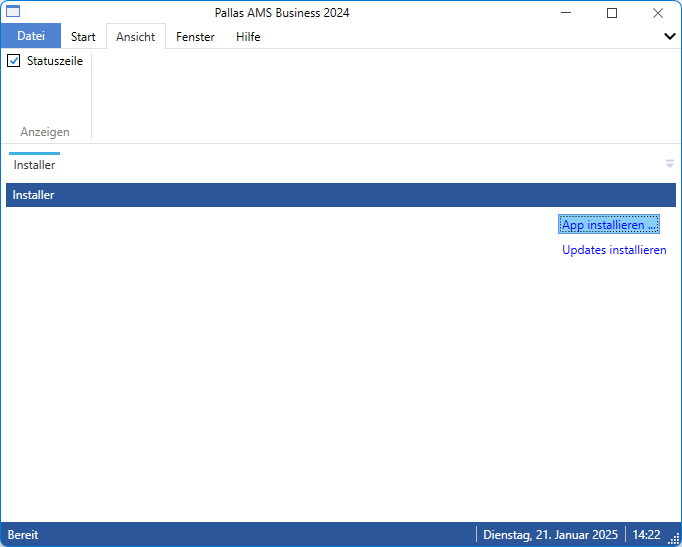Switch to the Start ribbon tab
This screenshot has width=682, height=547.
(x=83, y=37)
